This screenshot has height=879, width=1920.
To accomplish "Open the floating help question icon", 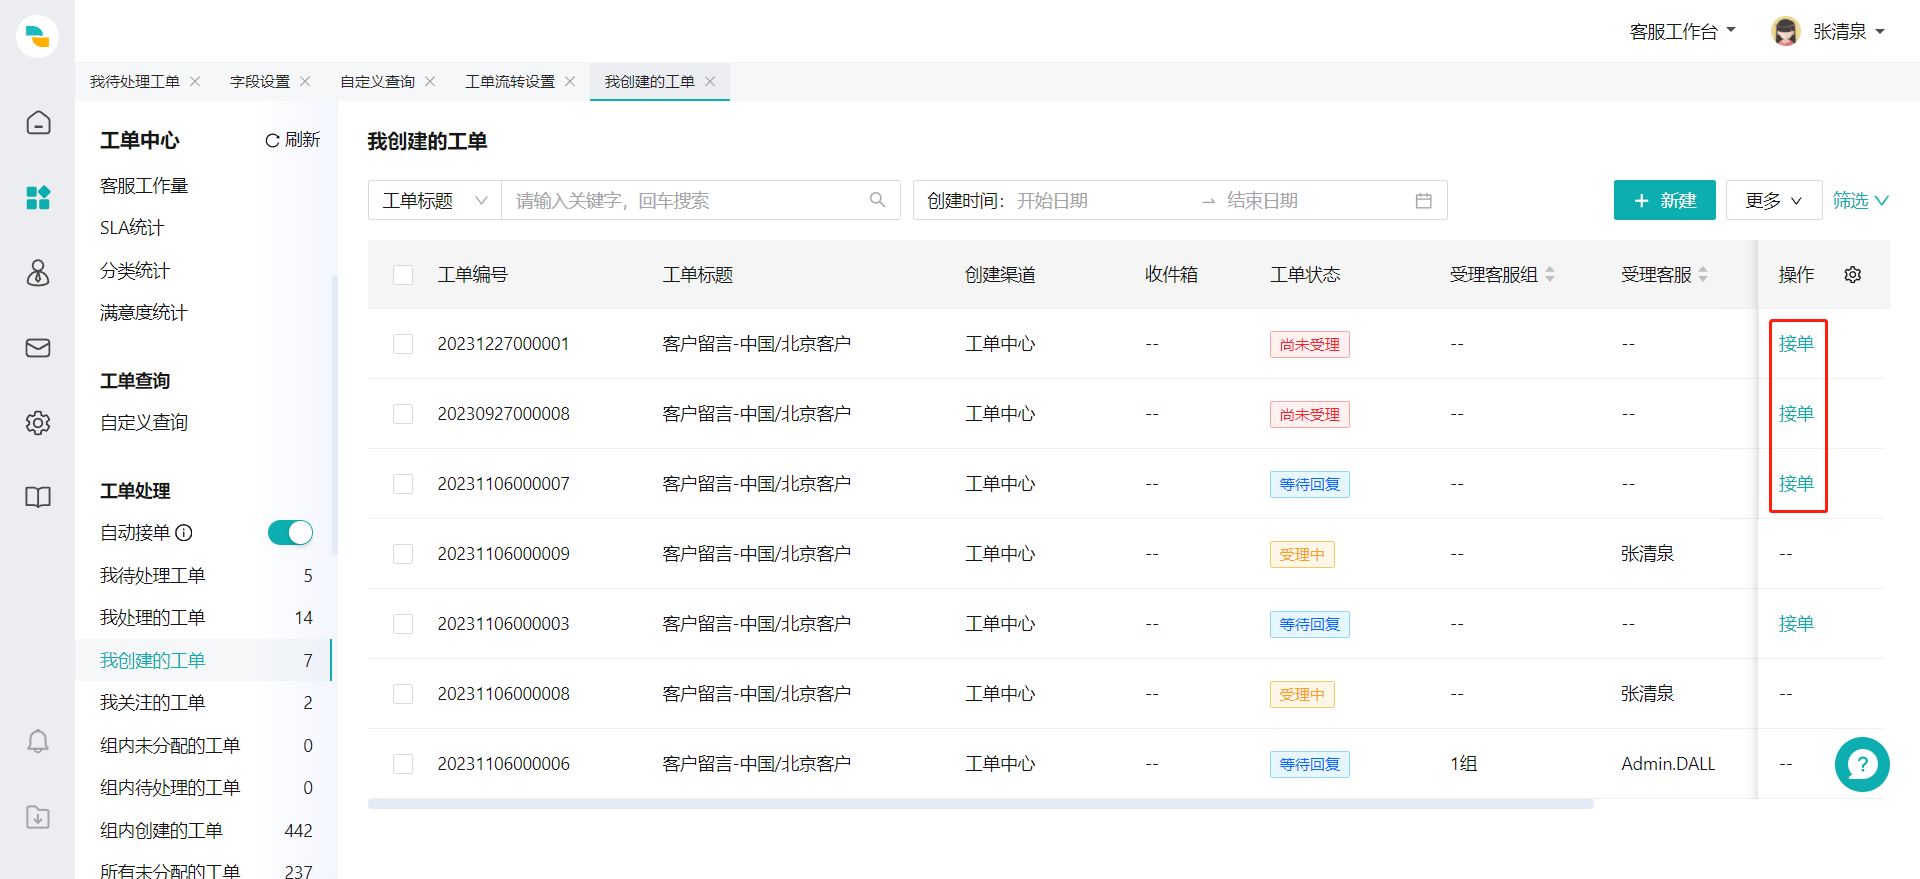I will (1862, 764).
